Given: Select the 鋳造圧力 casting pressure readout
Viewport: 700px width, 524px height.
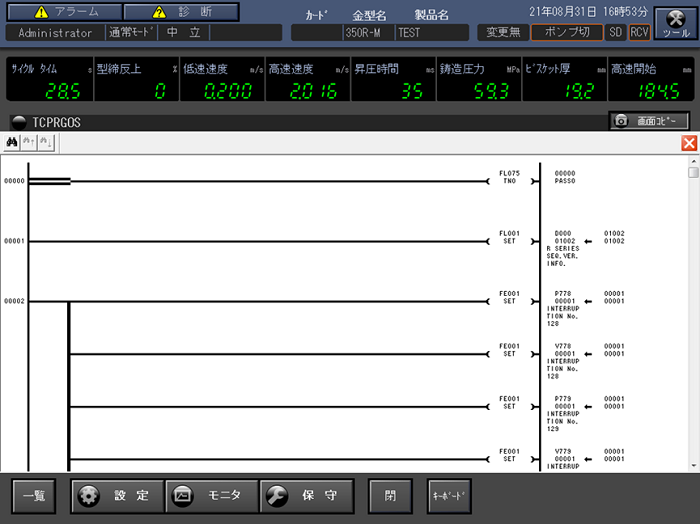Looking at the screenshot, I should click(x=479, y=82).
